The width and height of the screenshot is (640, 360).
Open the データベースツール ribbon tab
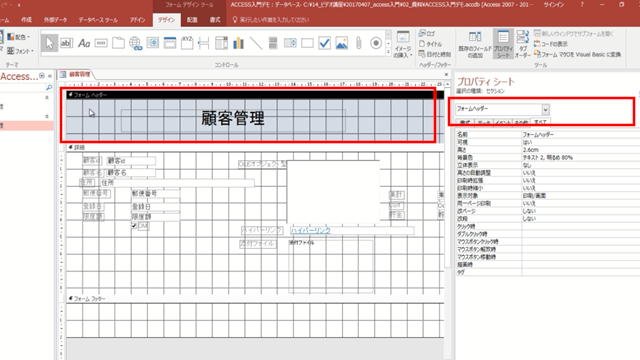98,20
